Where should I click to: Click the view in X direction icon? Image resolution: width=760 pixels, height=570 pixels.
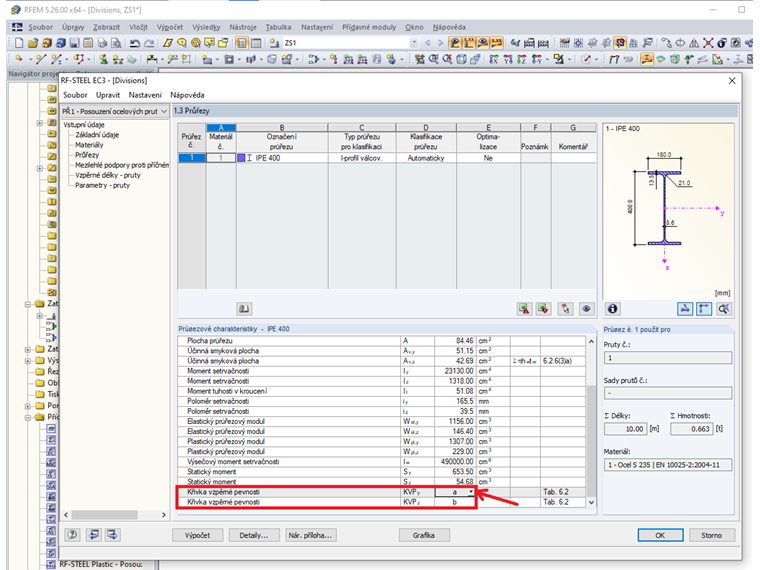click(x=493, y=59)
